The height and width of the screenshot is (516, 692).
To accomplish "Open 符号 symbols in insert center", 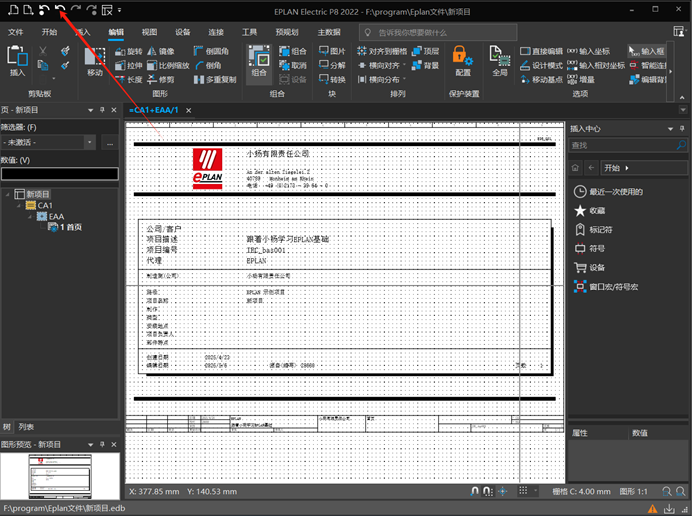I will (x=590, y=249).
